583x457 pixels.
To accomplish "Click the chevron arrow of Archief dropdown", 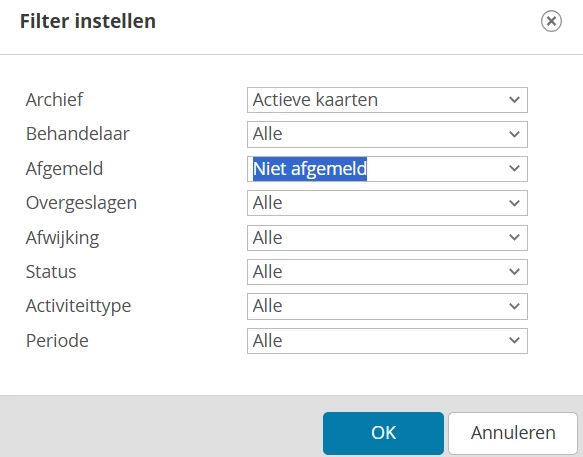I will click(514, 100).
